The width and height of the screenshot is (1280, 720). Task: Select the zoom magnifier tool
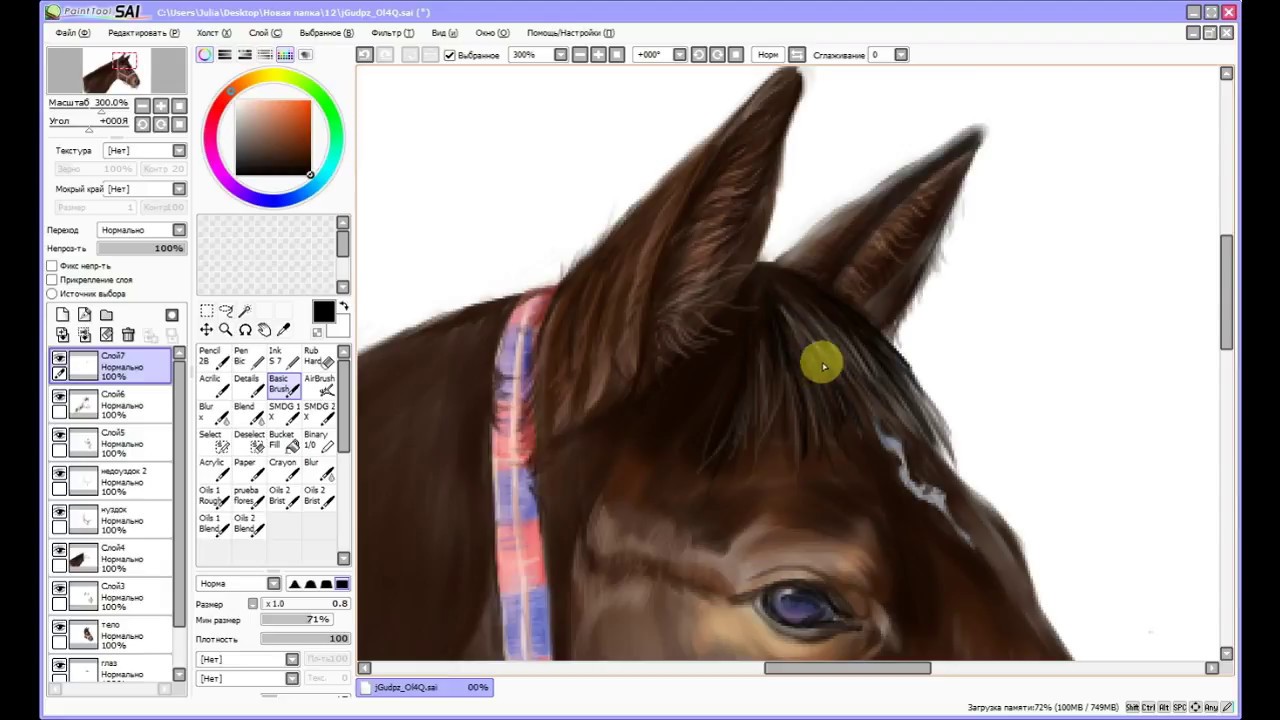point(225,330)
